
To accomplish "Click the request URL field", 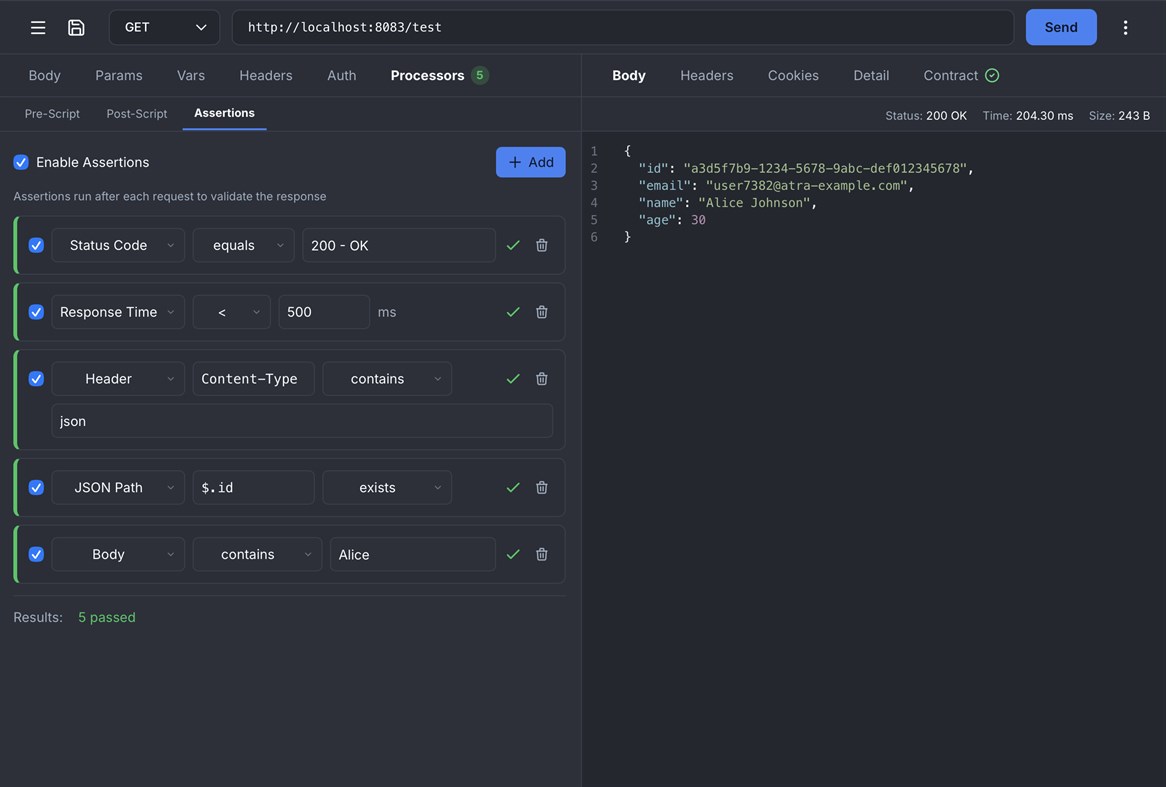I will point(623,28).
